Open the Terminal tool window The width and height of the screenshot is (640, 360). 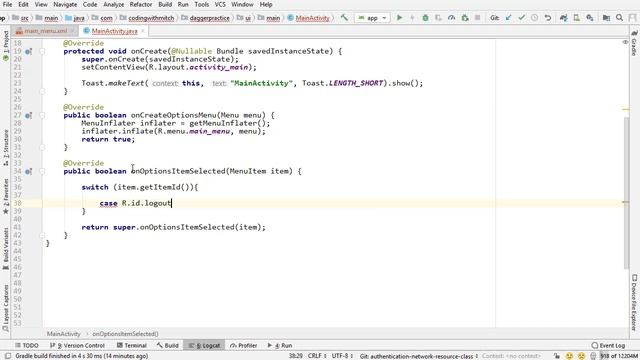coord(131,345)
